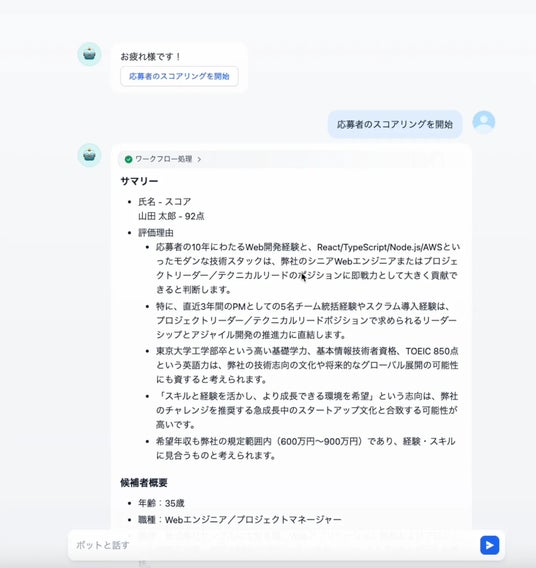
Task: Click the green checkmark workflow status icon
Action: tap(128, 159)
